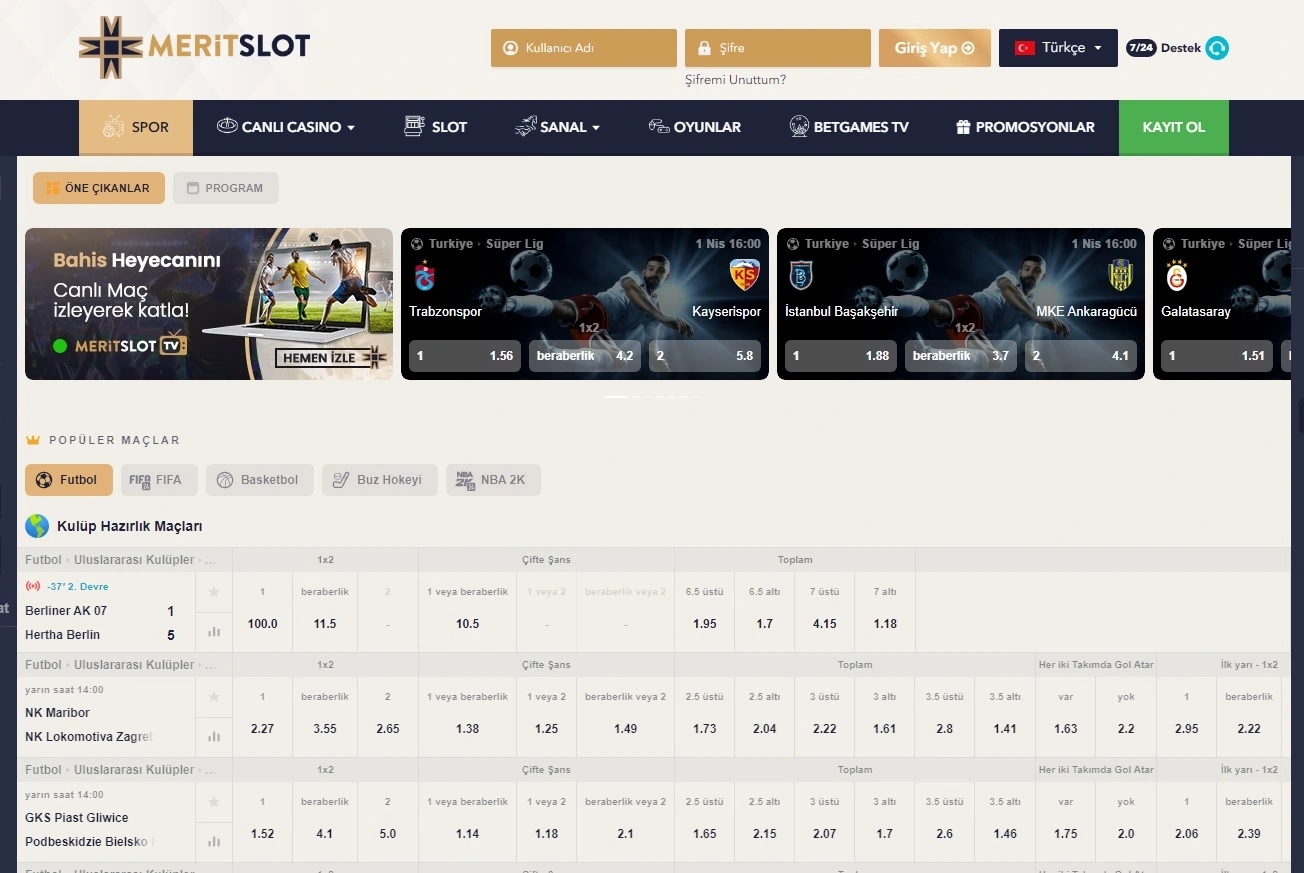1304x873 pixels.
Task: Select Berliner AK 07 home win odds 100.0
Action: [x=263, y=612]
